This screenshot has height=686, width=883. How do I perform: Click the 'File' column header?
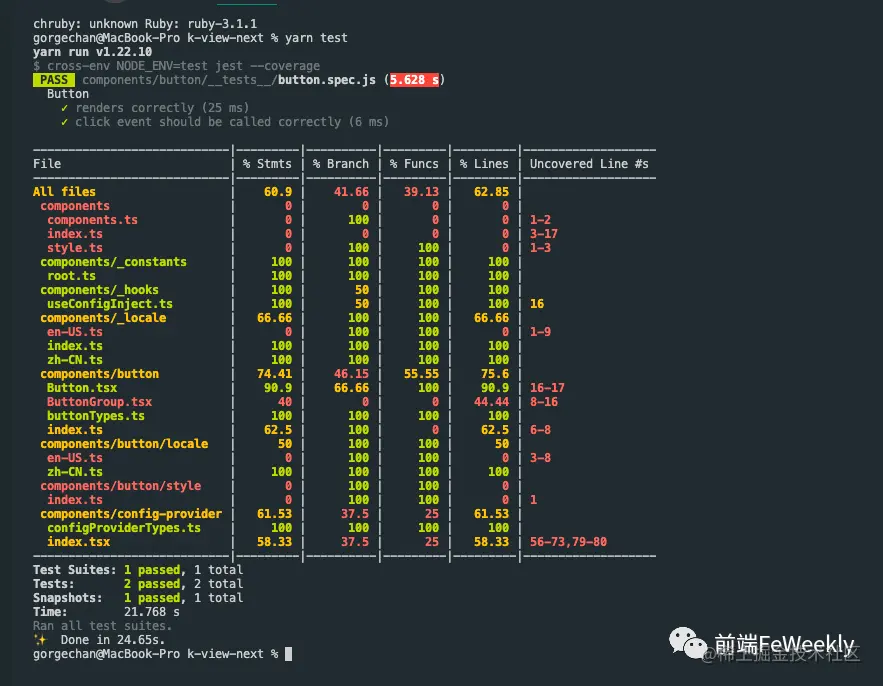[x=47, y=164]
